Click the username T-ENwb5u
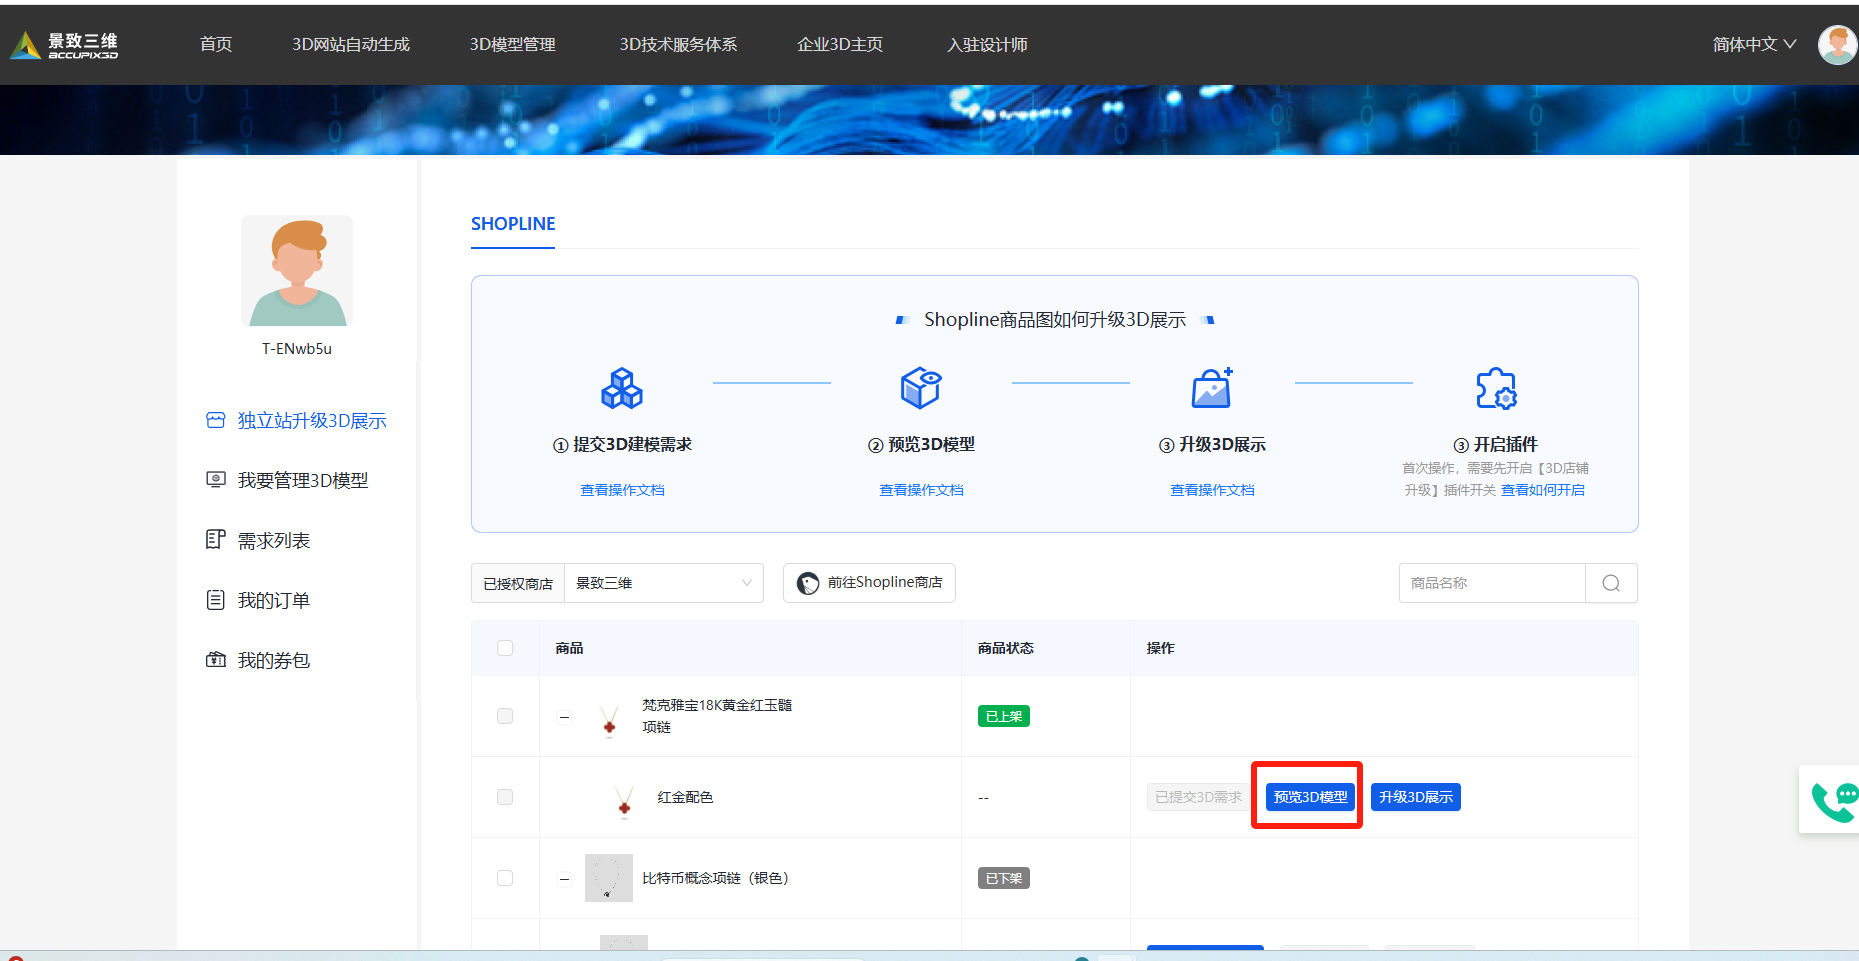 click(x=297, y=349)
